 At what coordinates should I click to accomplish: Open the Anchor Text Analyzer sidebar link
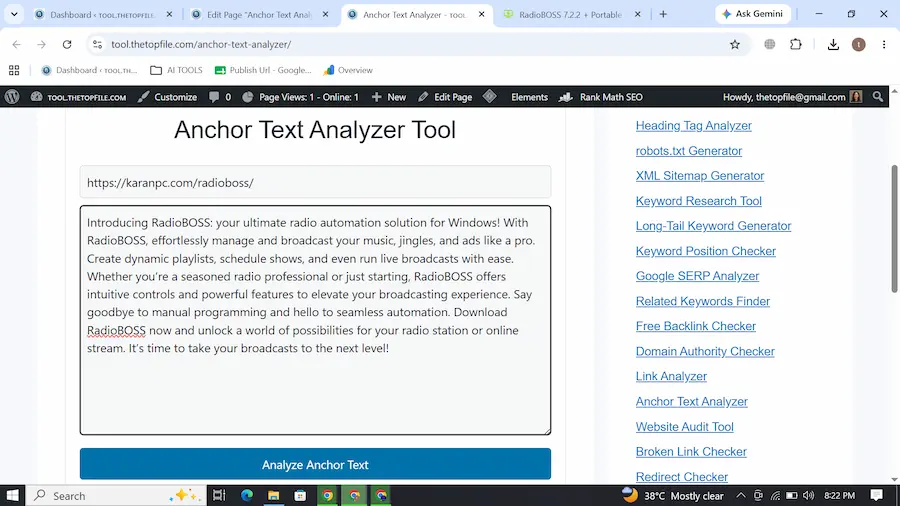coord(692,402)
